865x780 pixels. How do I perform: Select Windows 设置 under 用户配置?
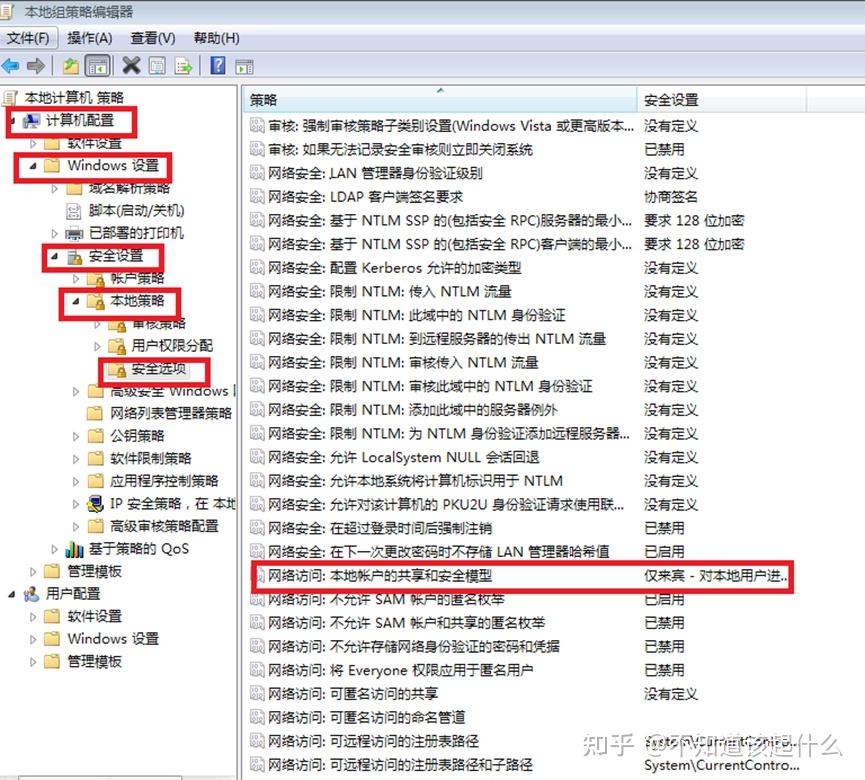(x=113, y=639)
